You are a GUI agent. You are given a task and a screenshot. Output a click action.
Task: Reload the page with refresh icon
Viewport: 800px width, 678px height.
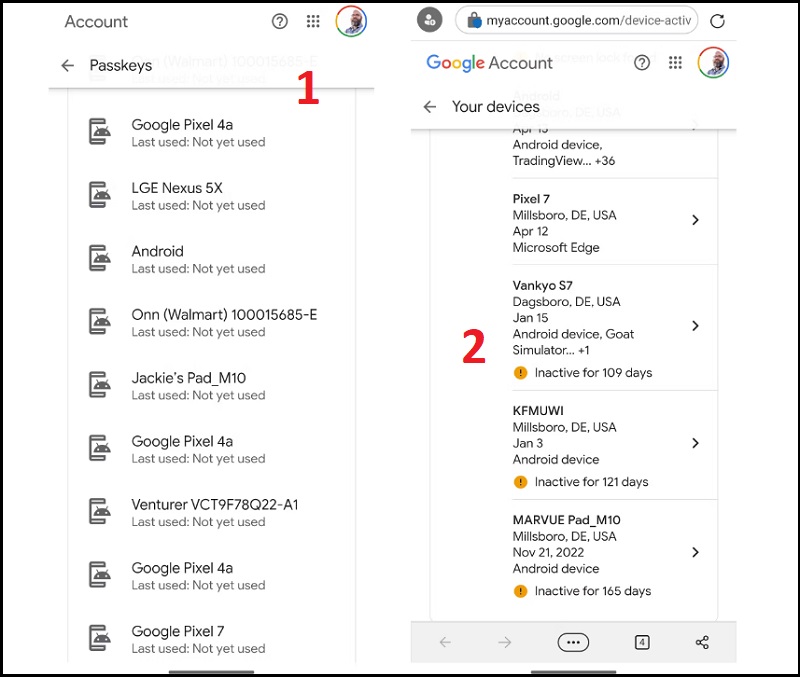[x=717, y=20]
